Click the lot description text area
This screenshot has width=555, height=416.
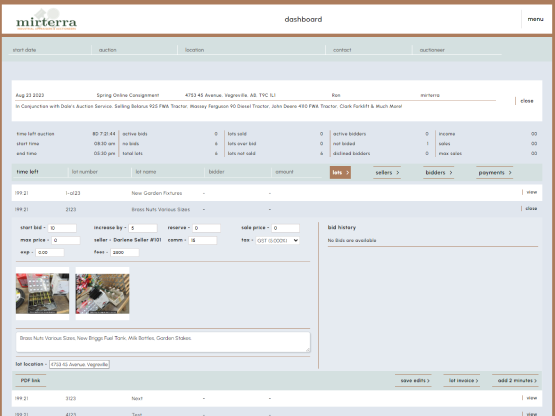(x=163, y=342)
